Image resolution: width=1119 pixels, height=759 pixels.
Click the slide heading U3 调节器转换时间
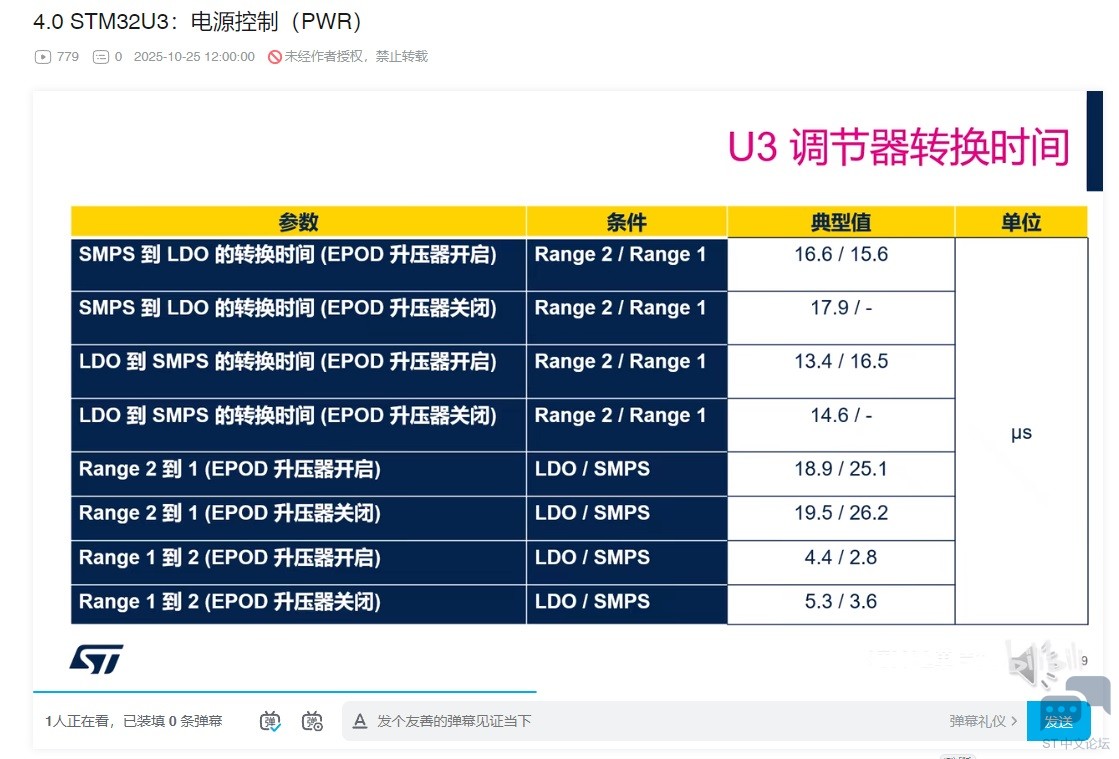point(898,146)
